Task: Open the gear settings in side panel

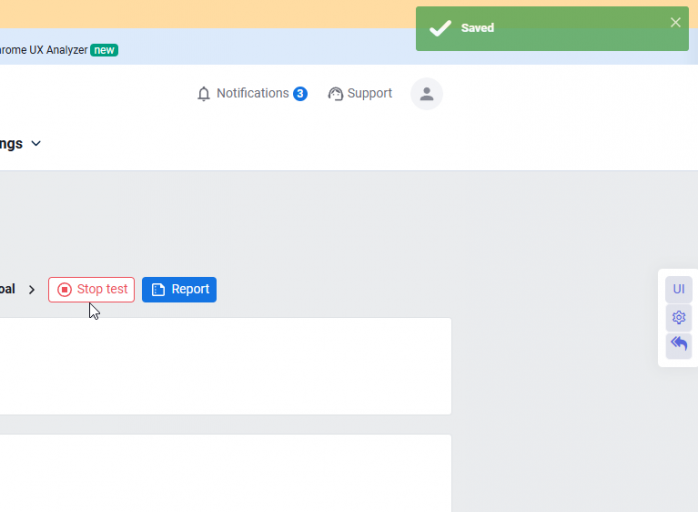Action: 678,317
